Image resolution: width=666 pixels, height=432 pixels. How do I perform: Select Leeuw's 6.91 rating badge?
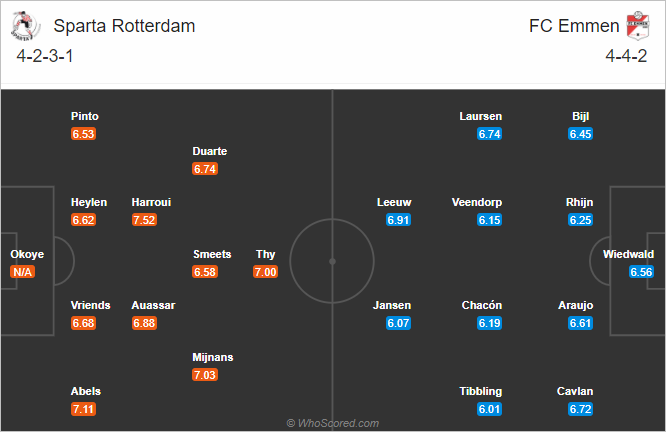point(398,220)
